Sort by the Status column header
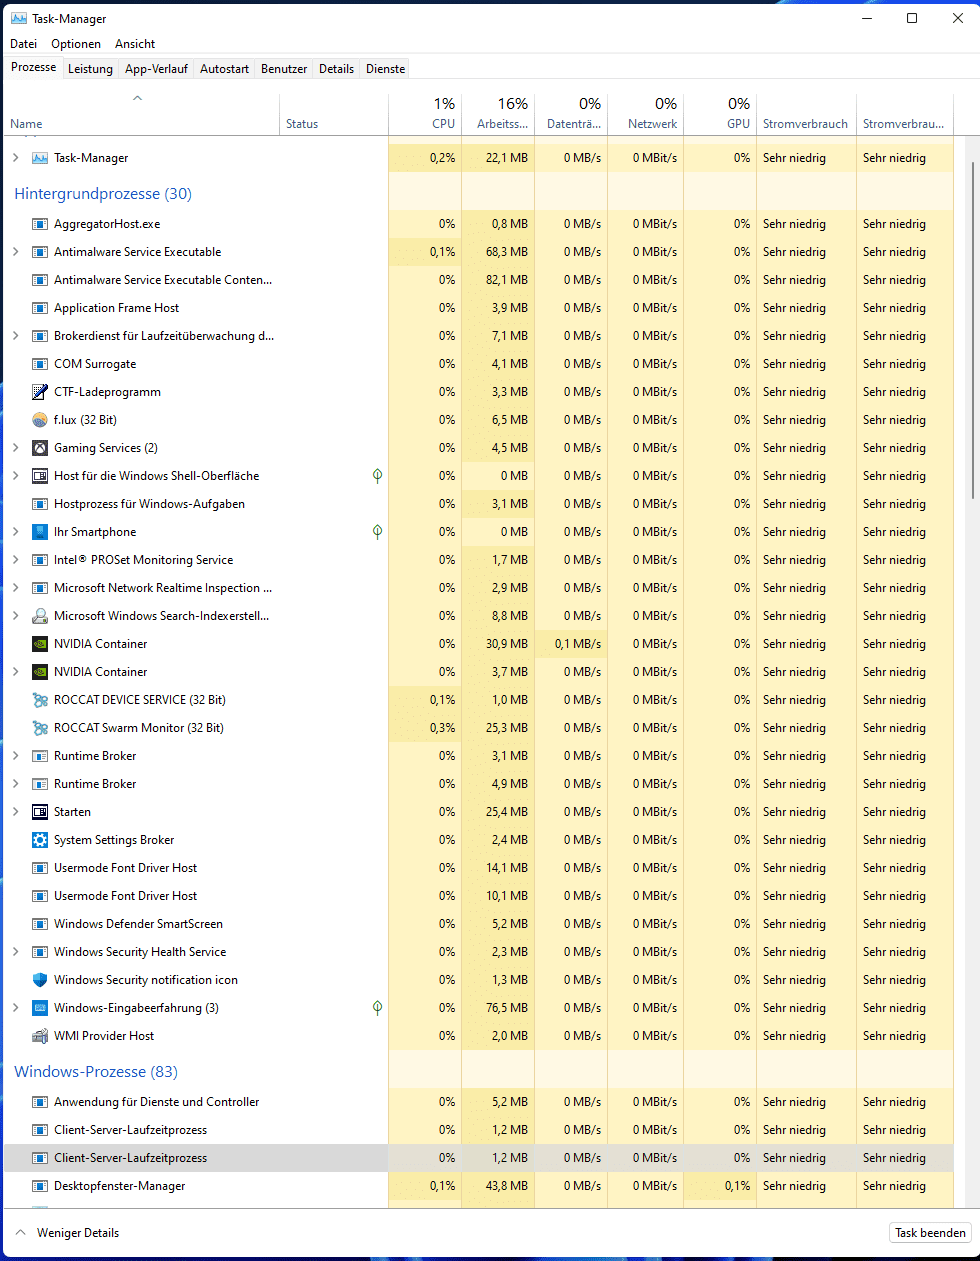980x1261 pixels. coord(334,113)
